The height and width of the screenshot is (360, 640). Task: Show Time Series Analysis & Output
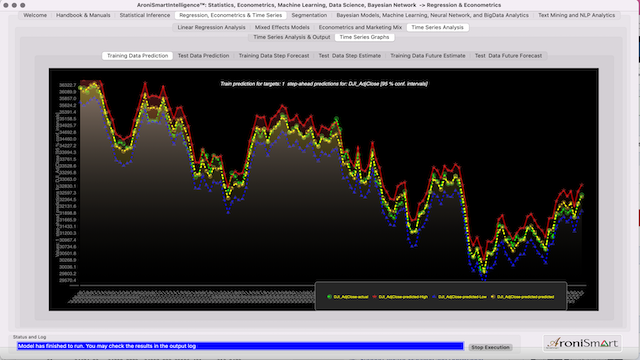(x=292, y=37)
